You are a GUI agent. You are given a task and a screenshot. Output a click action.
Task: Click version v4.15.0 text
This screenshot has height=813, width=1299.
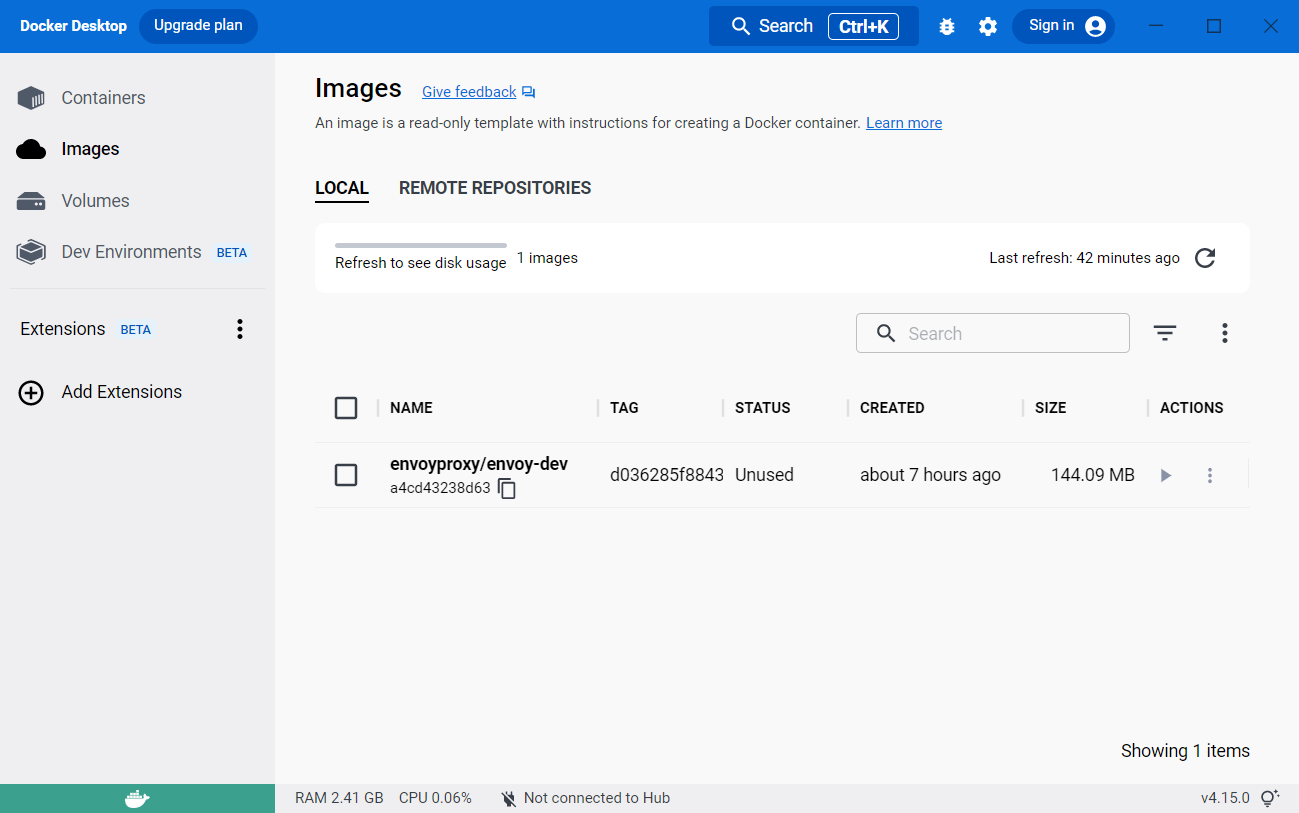coord(1225,798)
